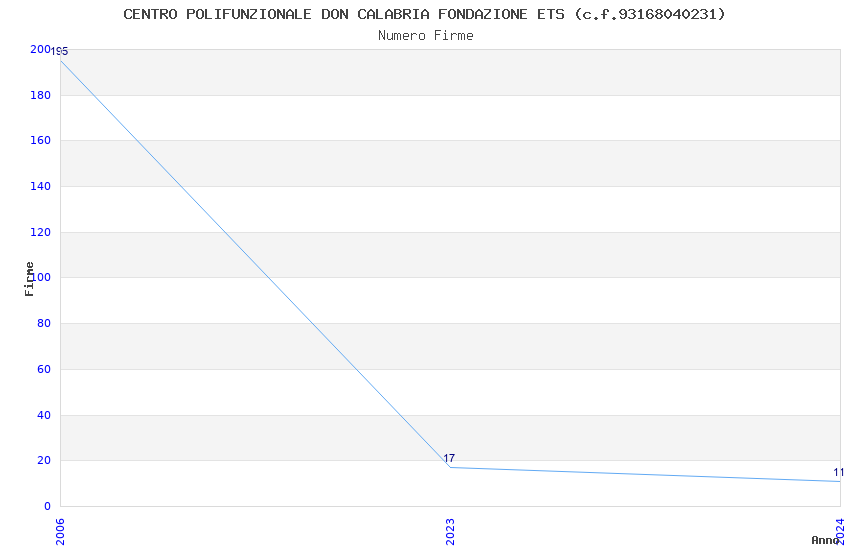Click the chart title CENTRO POLIFUNZIONALE DON CALABRIA

[424, 14]
